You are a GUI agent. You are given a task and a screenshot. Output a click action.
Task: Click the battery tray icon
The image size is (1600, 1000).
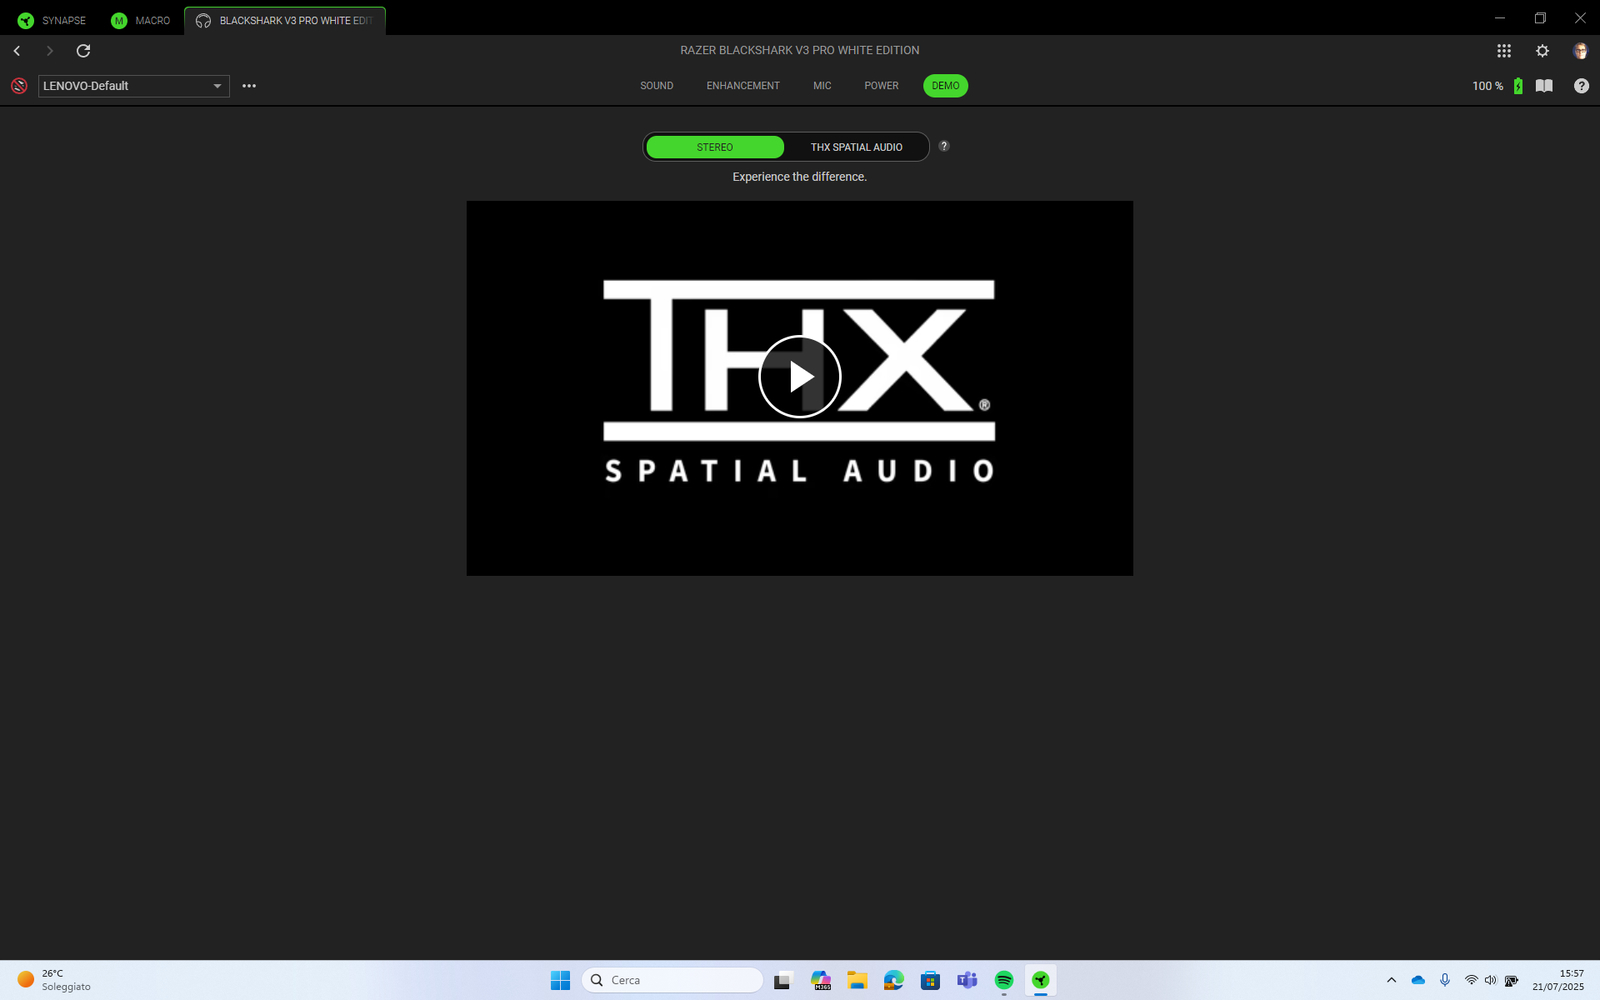pos(1511,980)
